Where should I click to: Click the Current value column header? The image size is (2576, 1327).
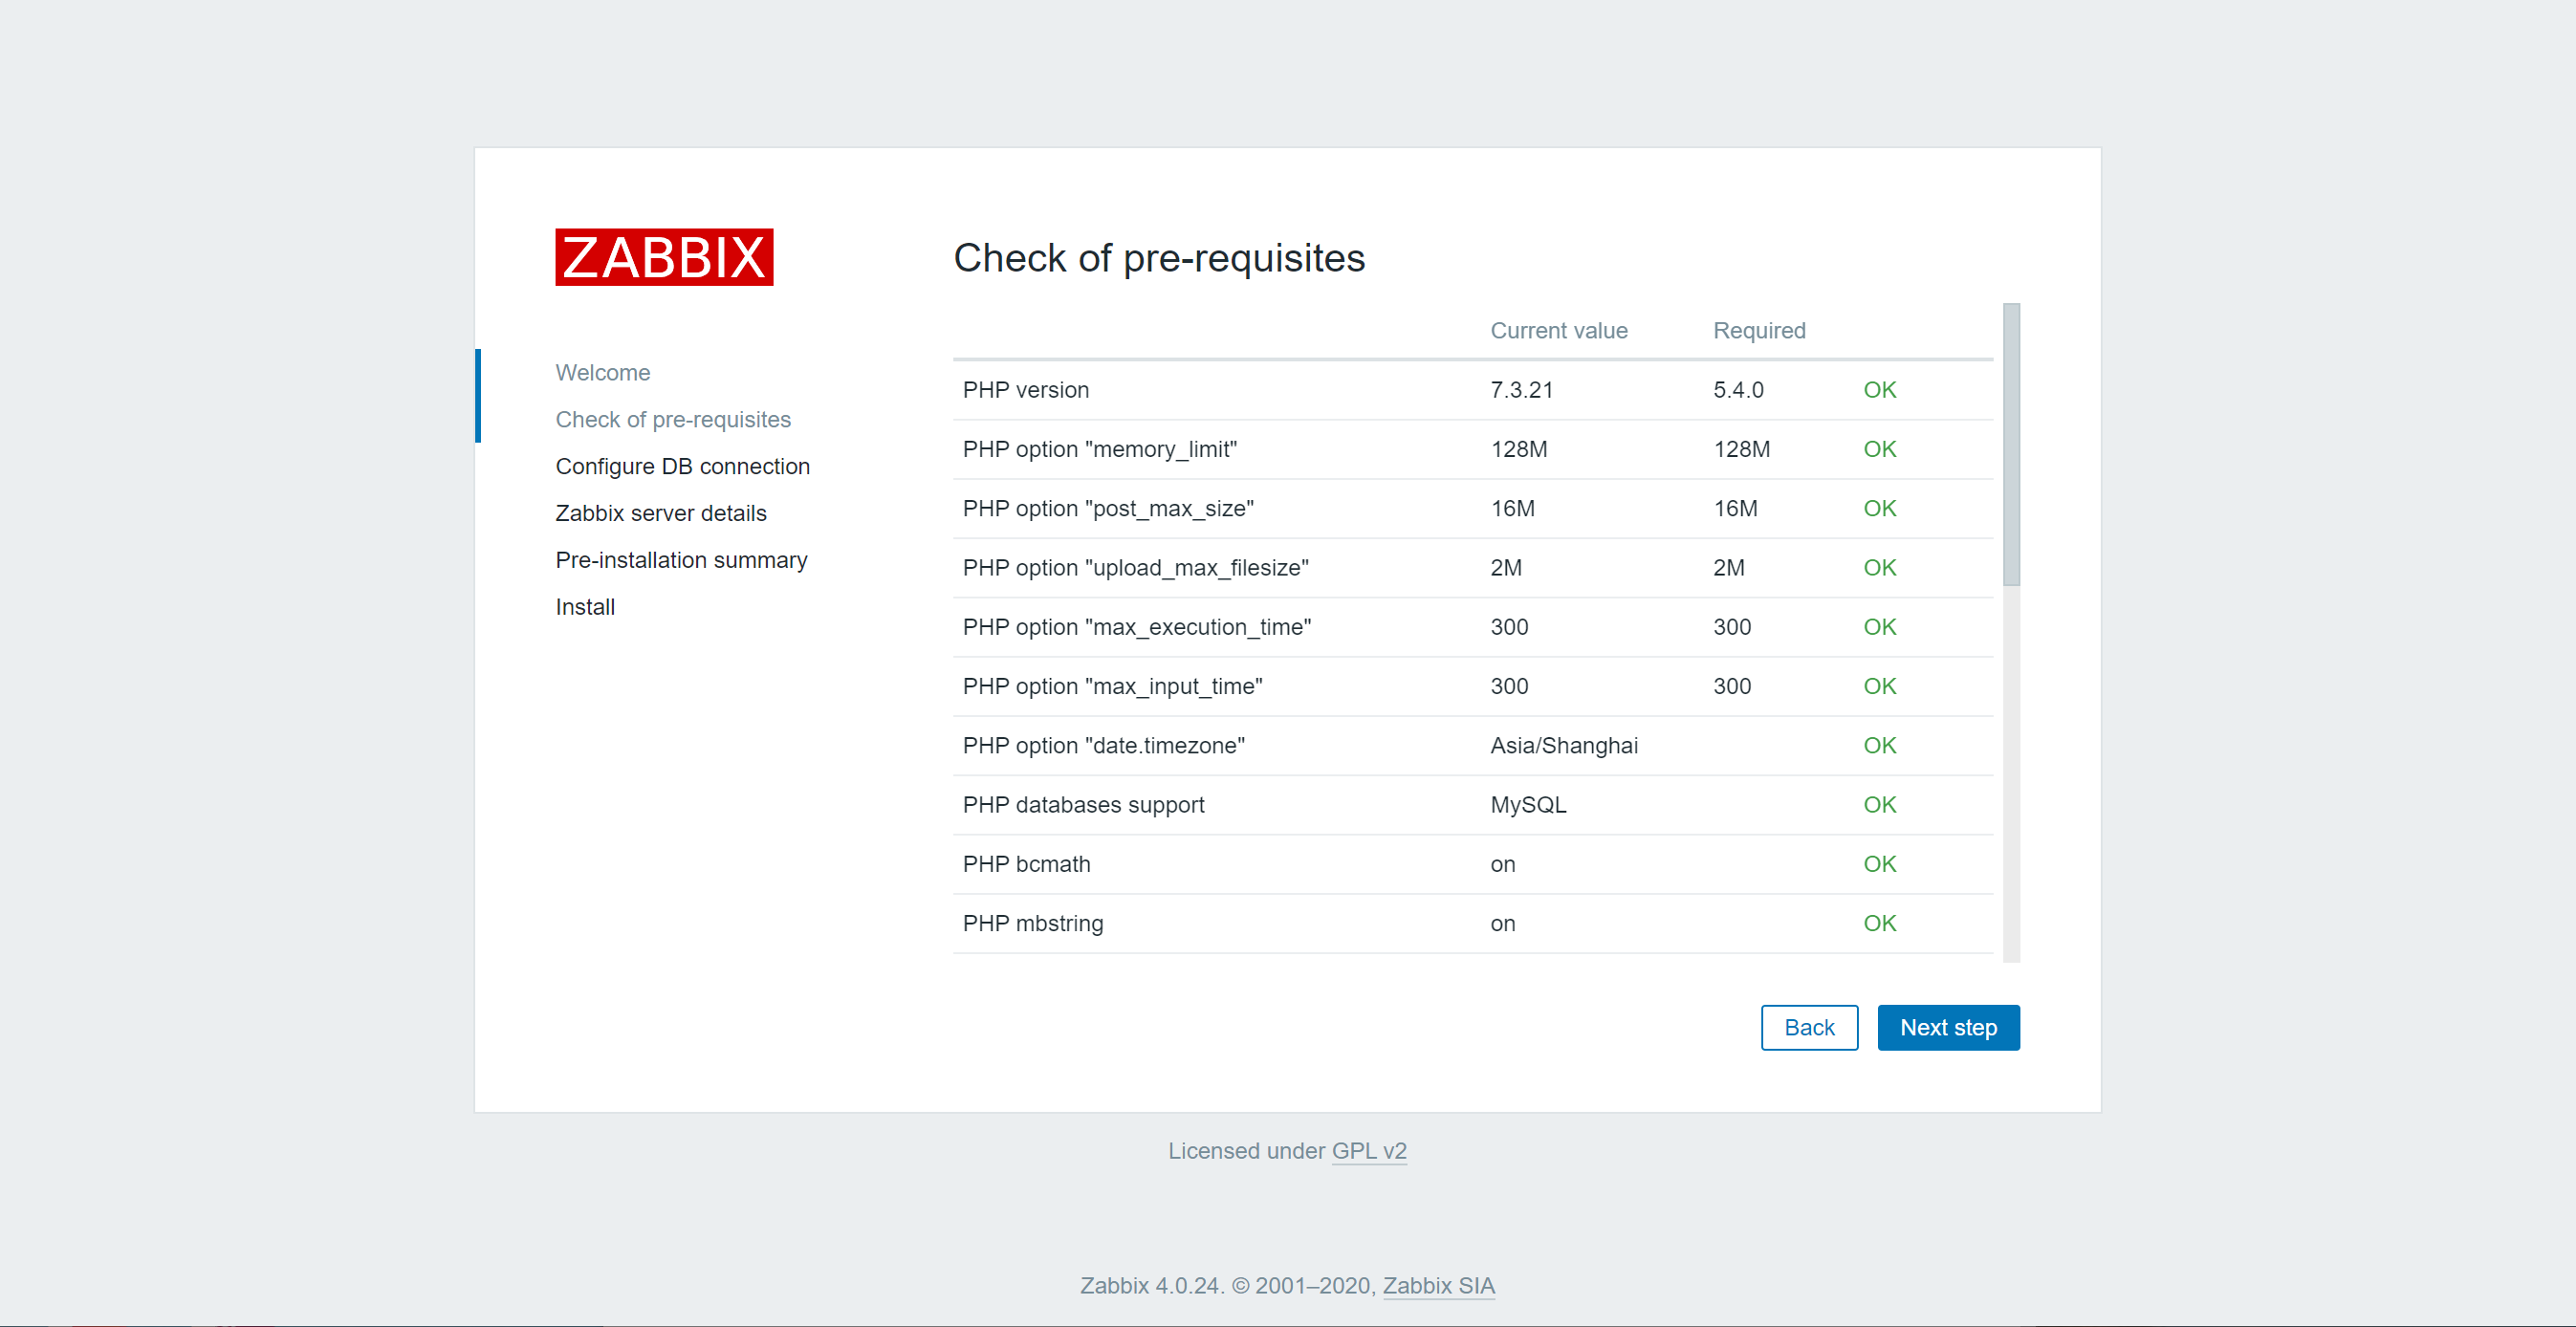(1558, 330)
